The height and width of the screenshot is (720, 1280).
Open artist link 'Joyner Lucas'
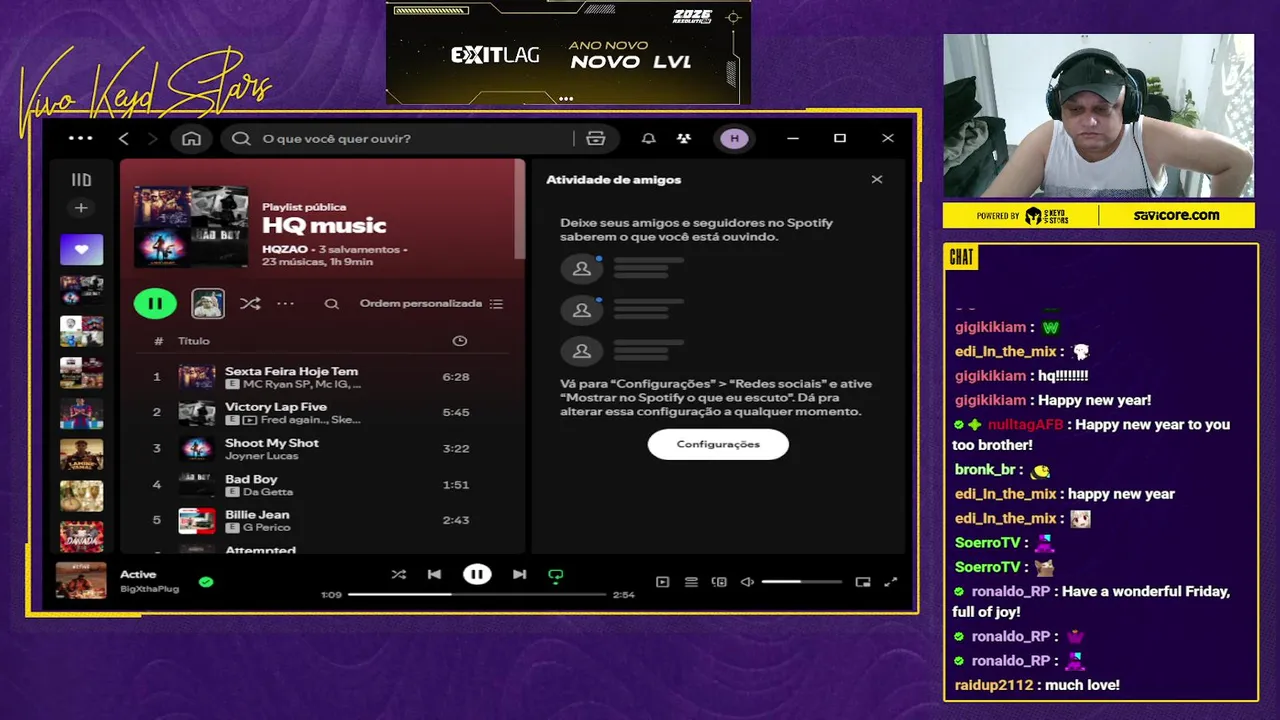tap(262, 456)
